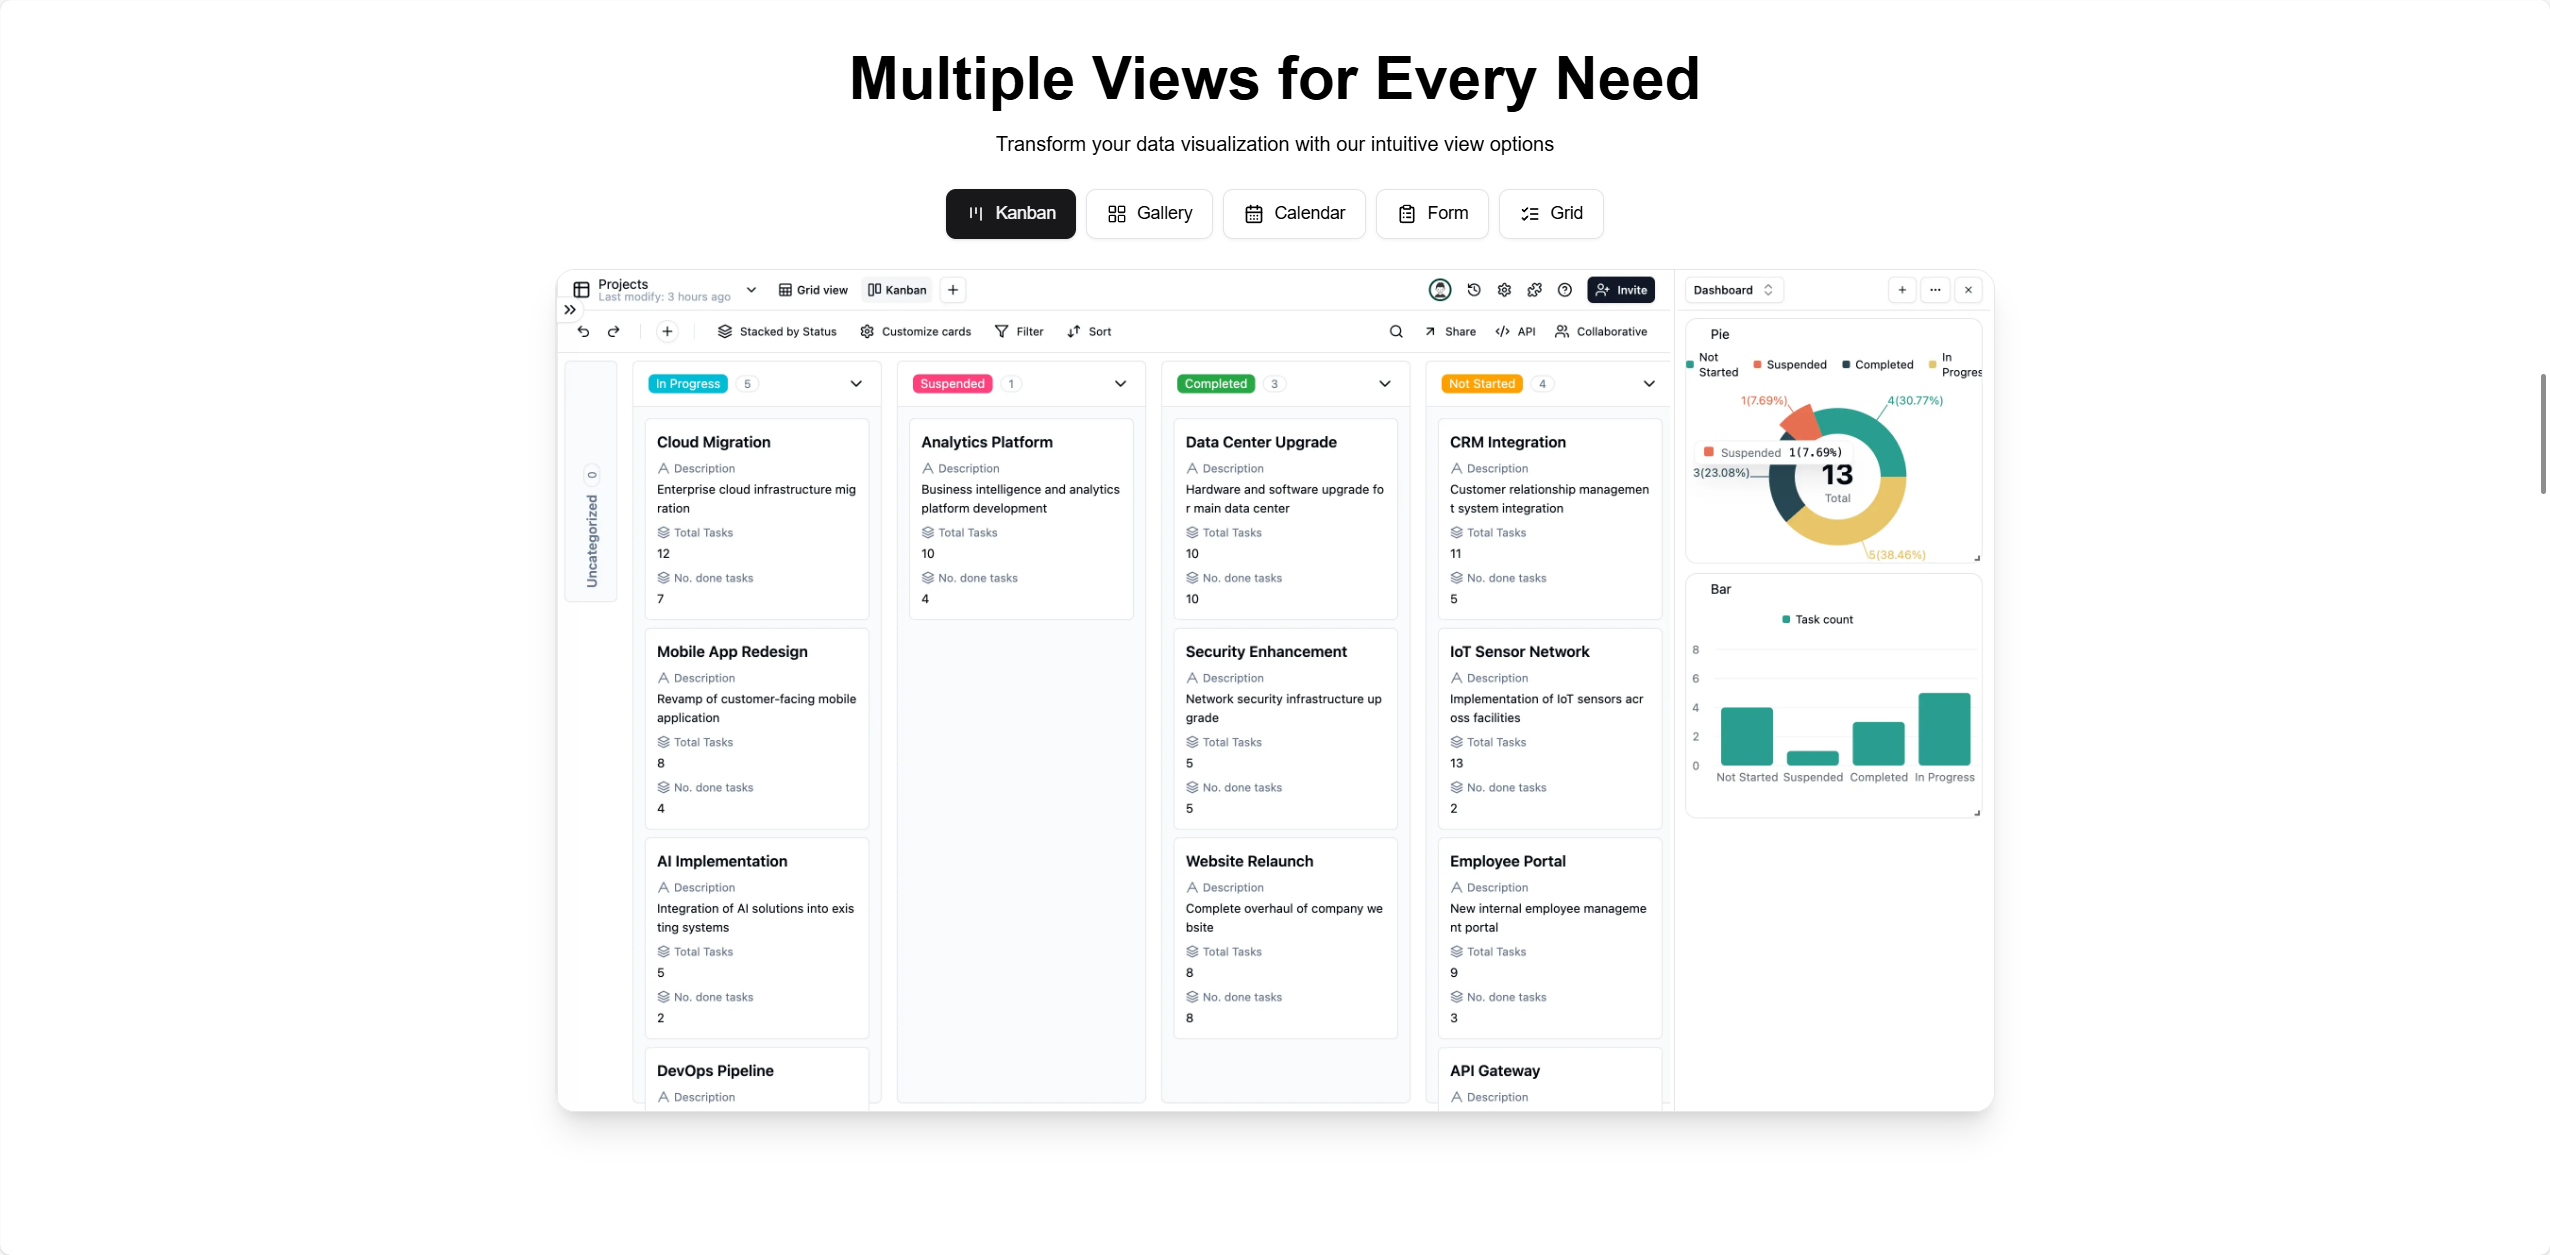Switch to the Calendar view tab
Screen dimensions: 2550x1255
click(x=1294, y=213)
